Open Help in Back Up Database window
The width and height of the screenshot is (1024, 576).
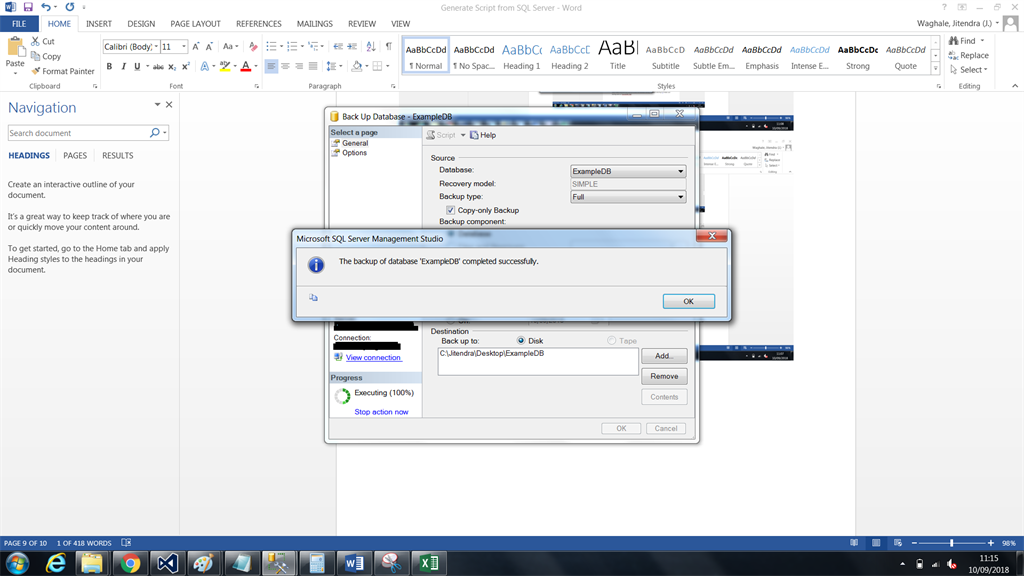[483, 135]
